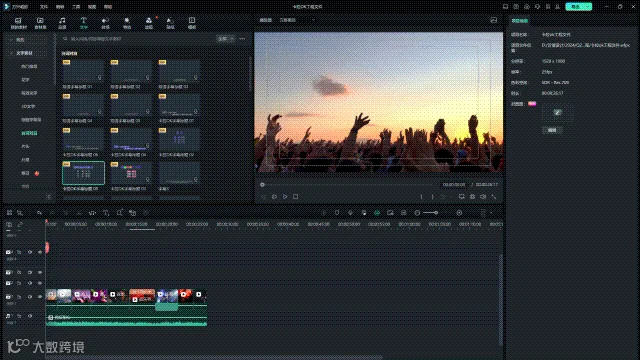Viewport: 640px width, 360px height.
Task: Click the zoom out minus icon beside the timeline slider
Action: 417,213
